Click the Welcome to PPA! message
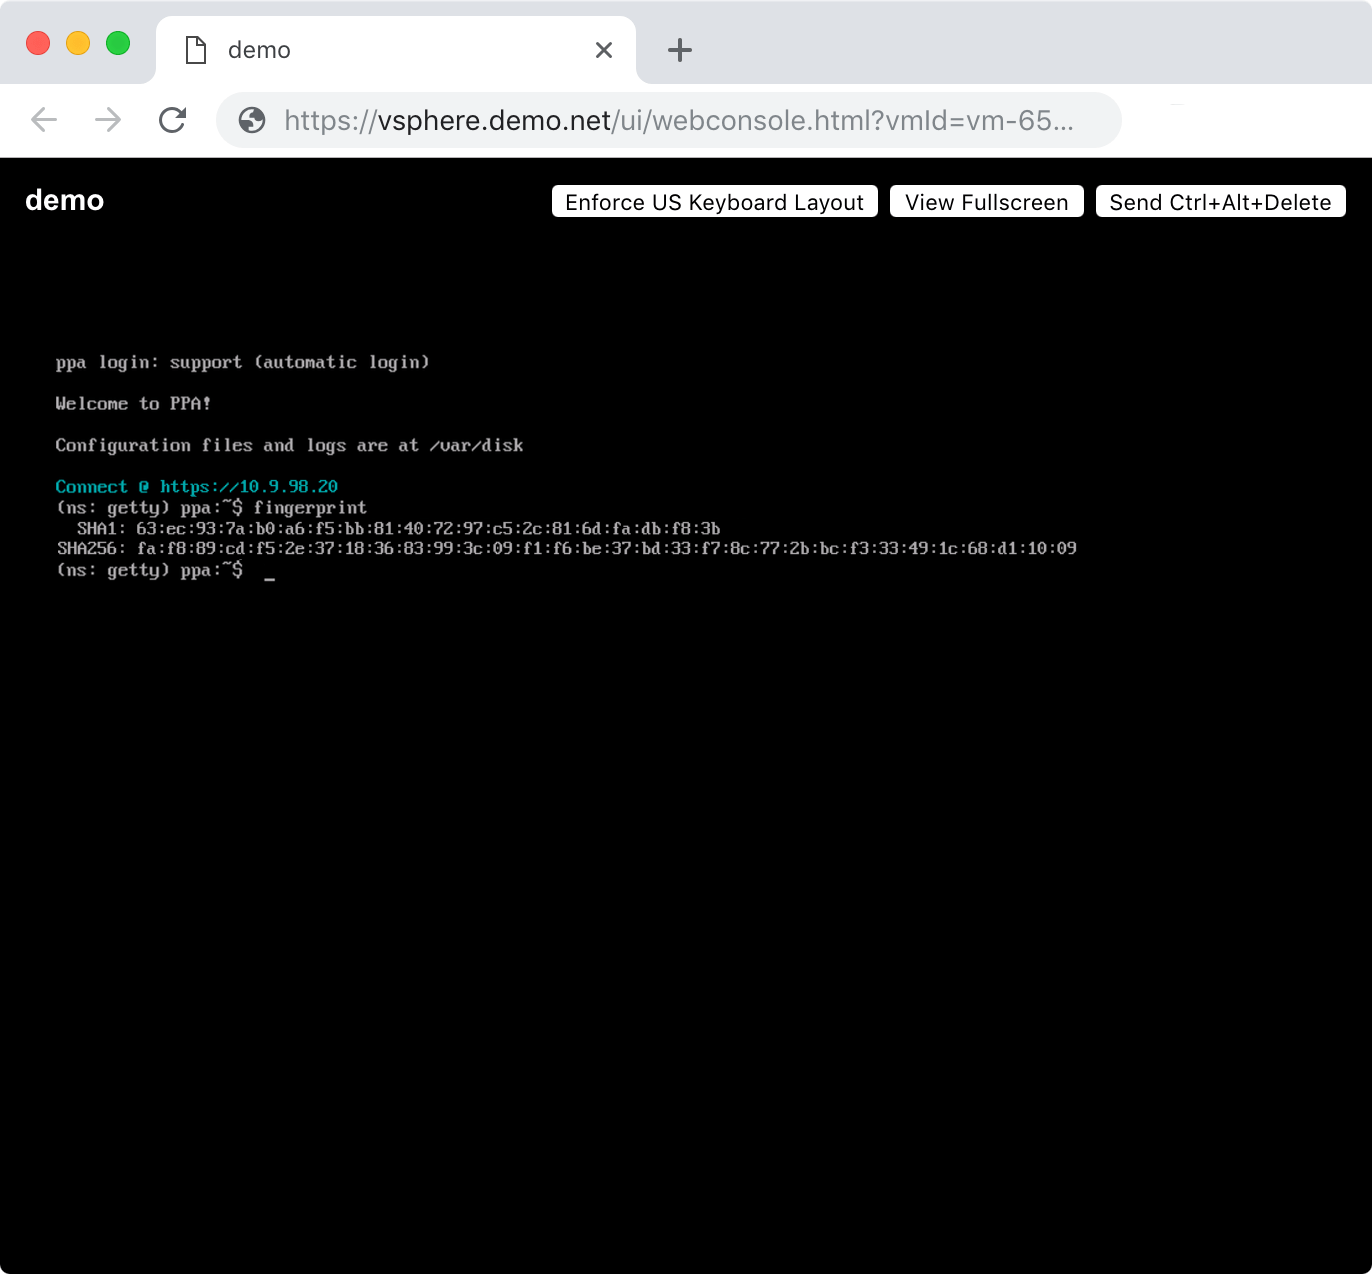This screenshot has height=1274, width=1372. [x=133, y=403]
